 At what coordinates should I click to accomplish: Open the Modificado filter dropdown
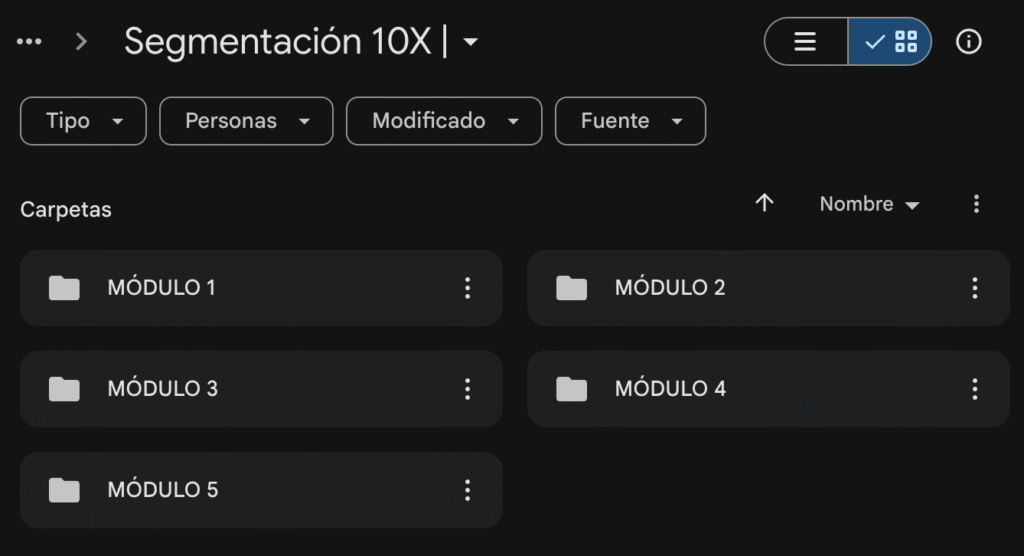(444, 121)
